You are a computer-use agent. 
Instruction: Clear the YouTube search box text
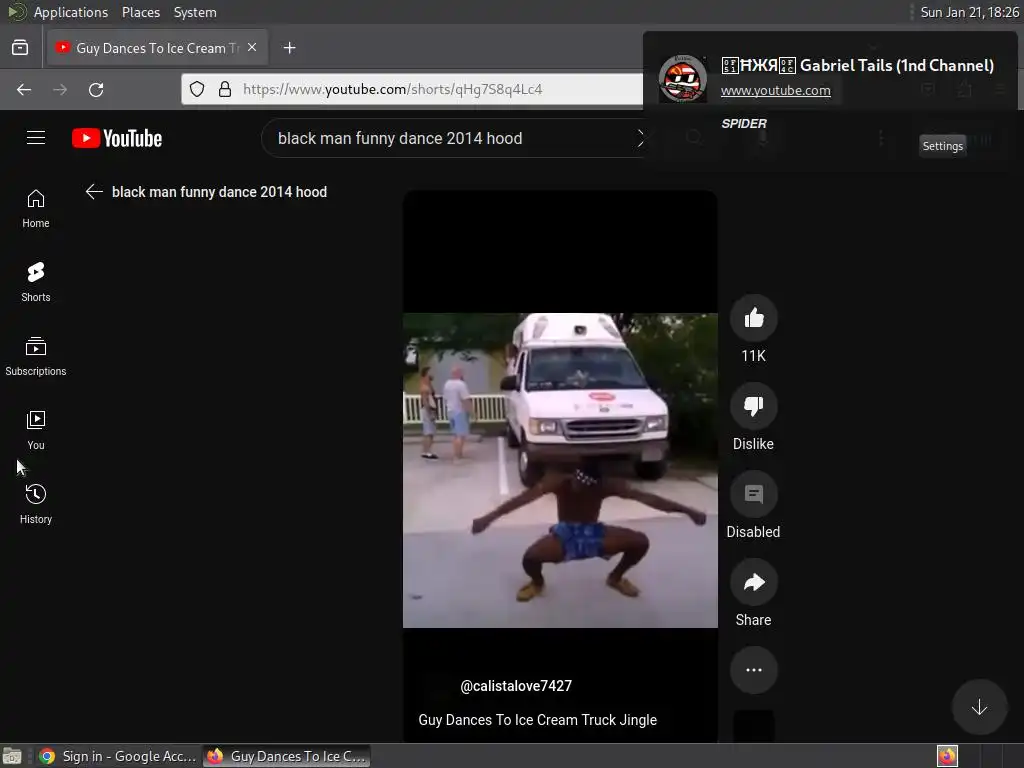point(640,138)
